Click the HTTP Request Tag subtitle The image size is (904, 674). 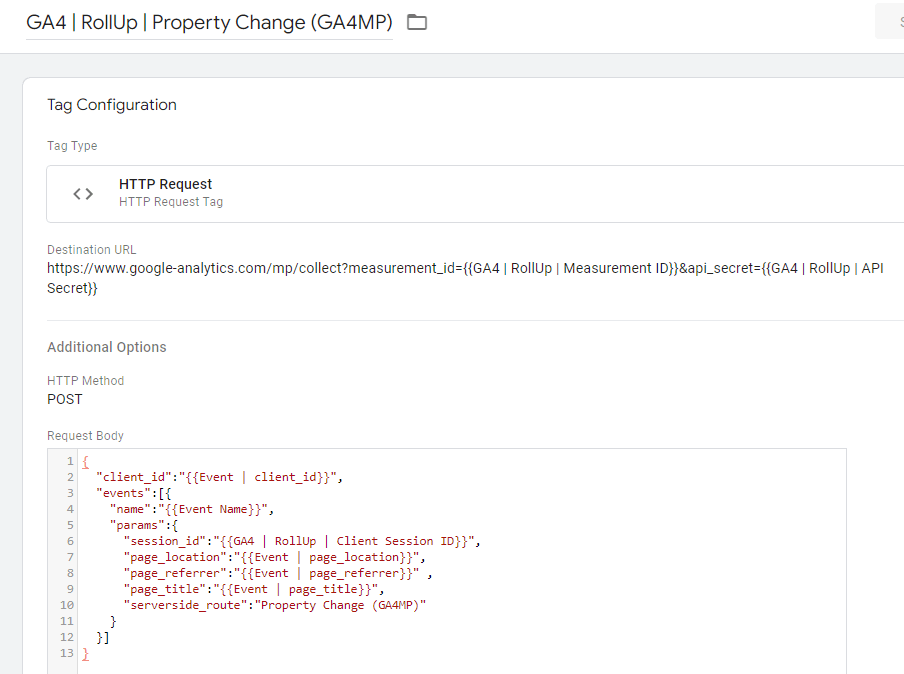pyautogui.click(x=171, y=202)
